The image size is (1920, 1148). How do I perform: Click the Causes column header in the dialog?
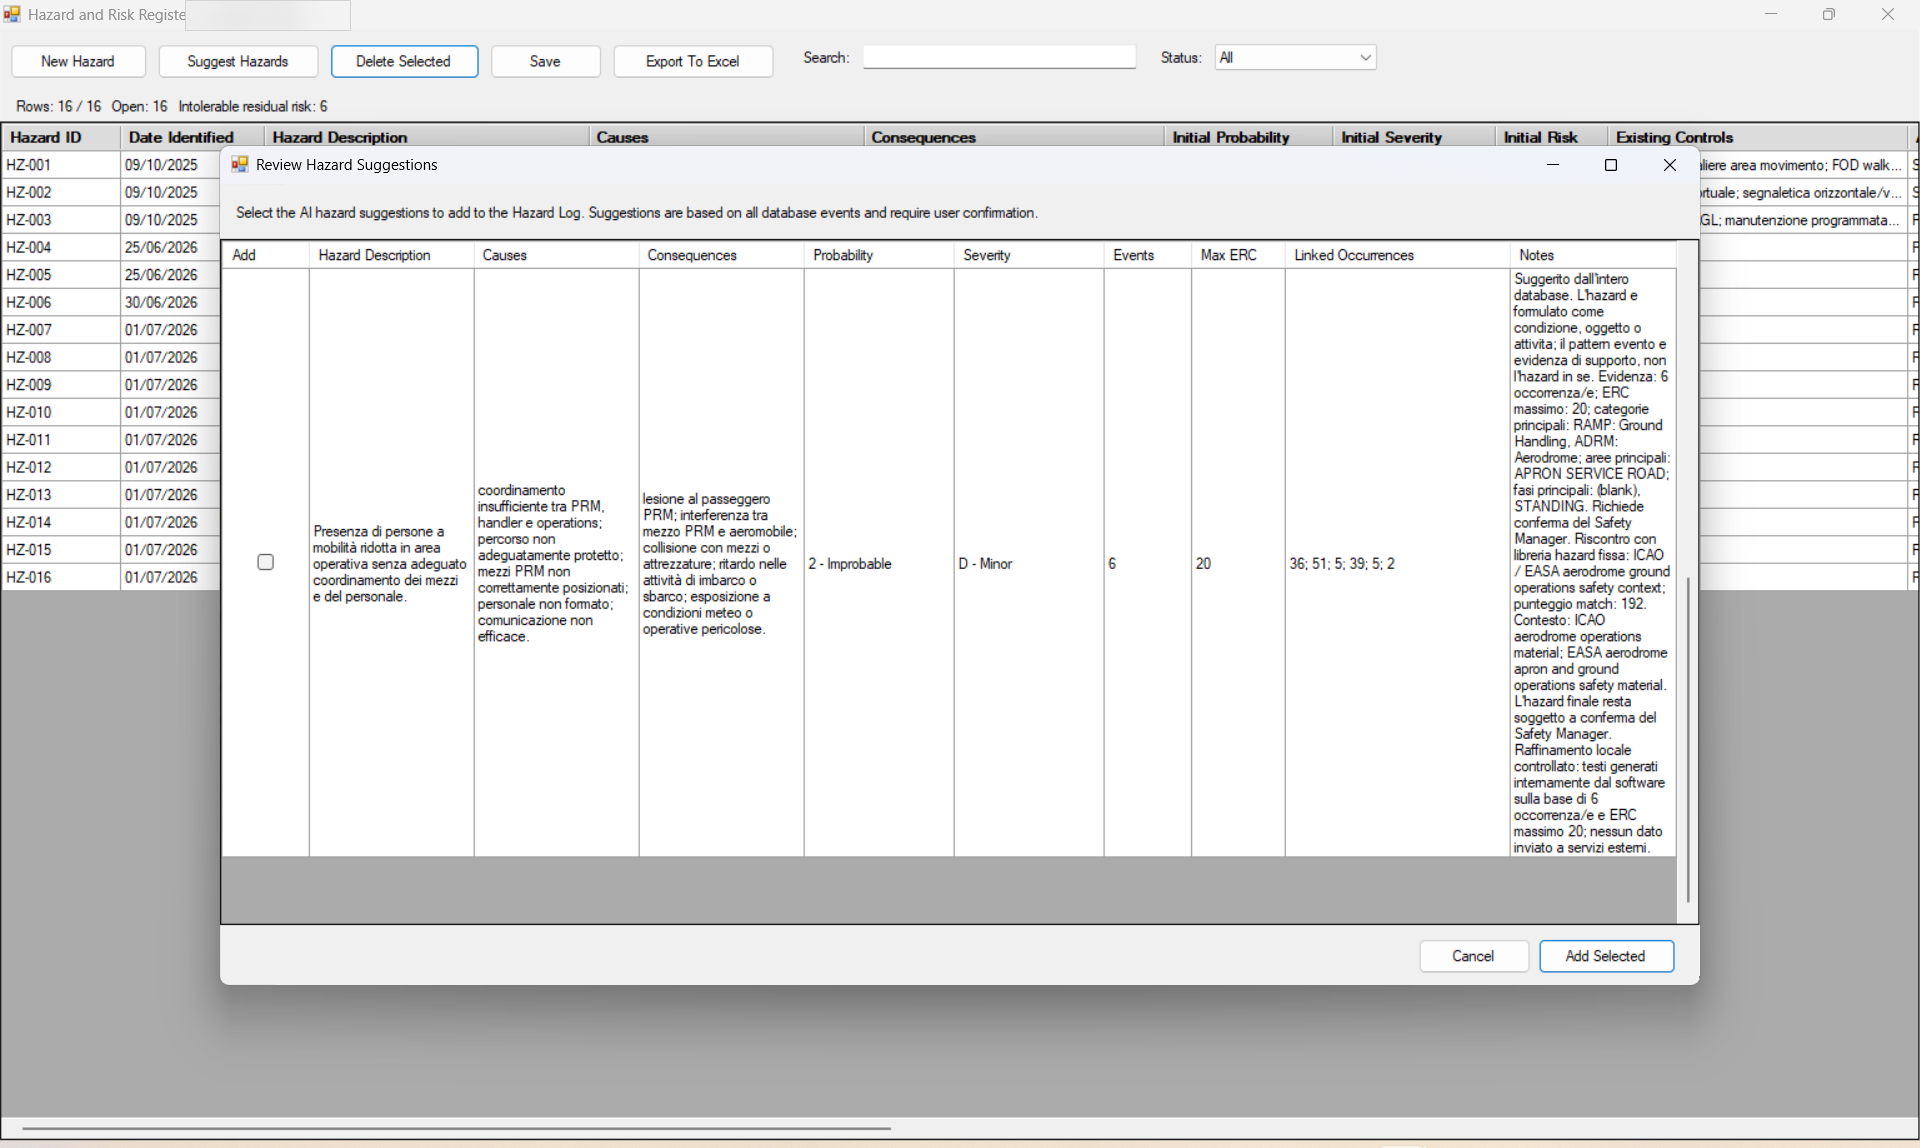point(556,255)
